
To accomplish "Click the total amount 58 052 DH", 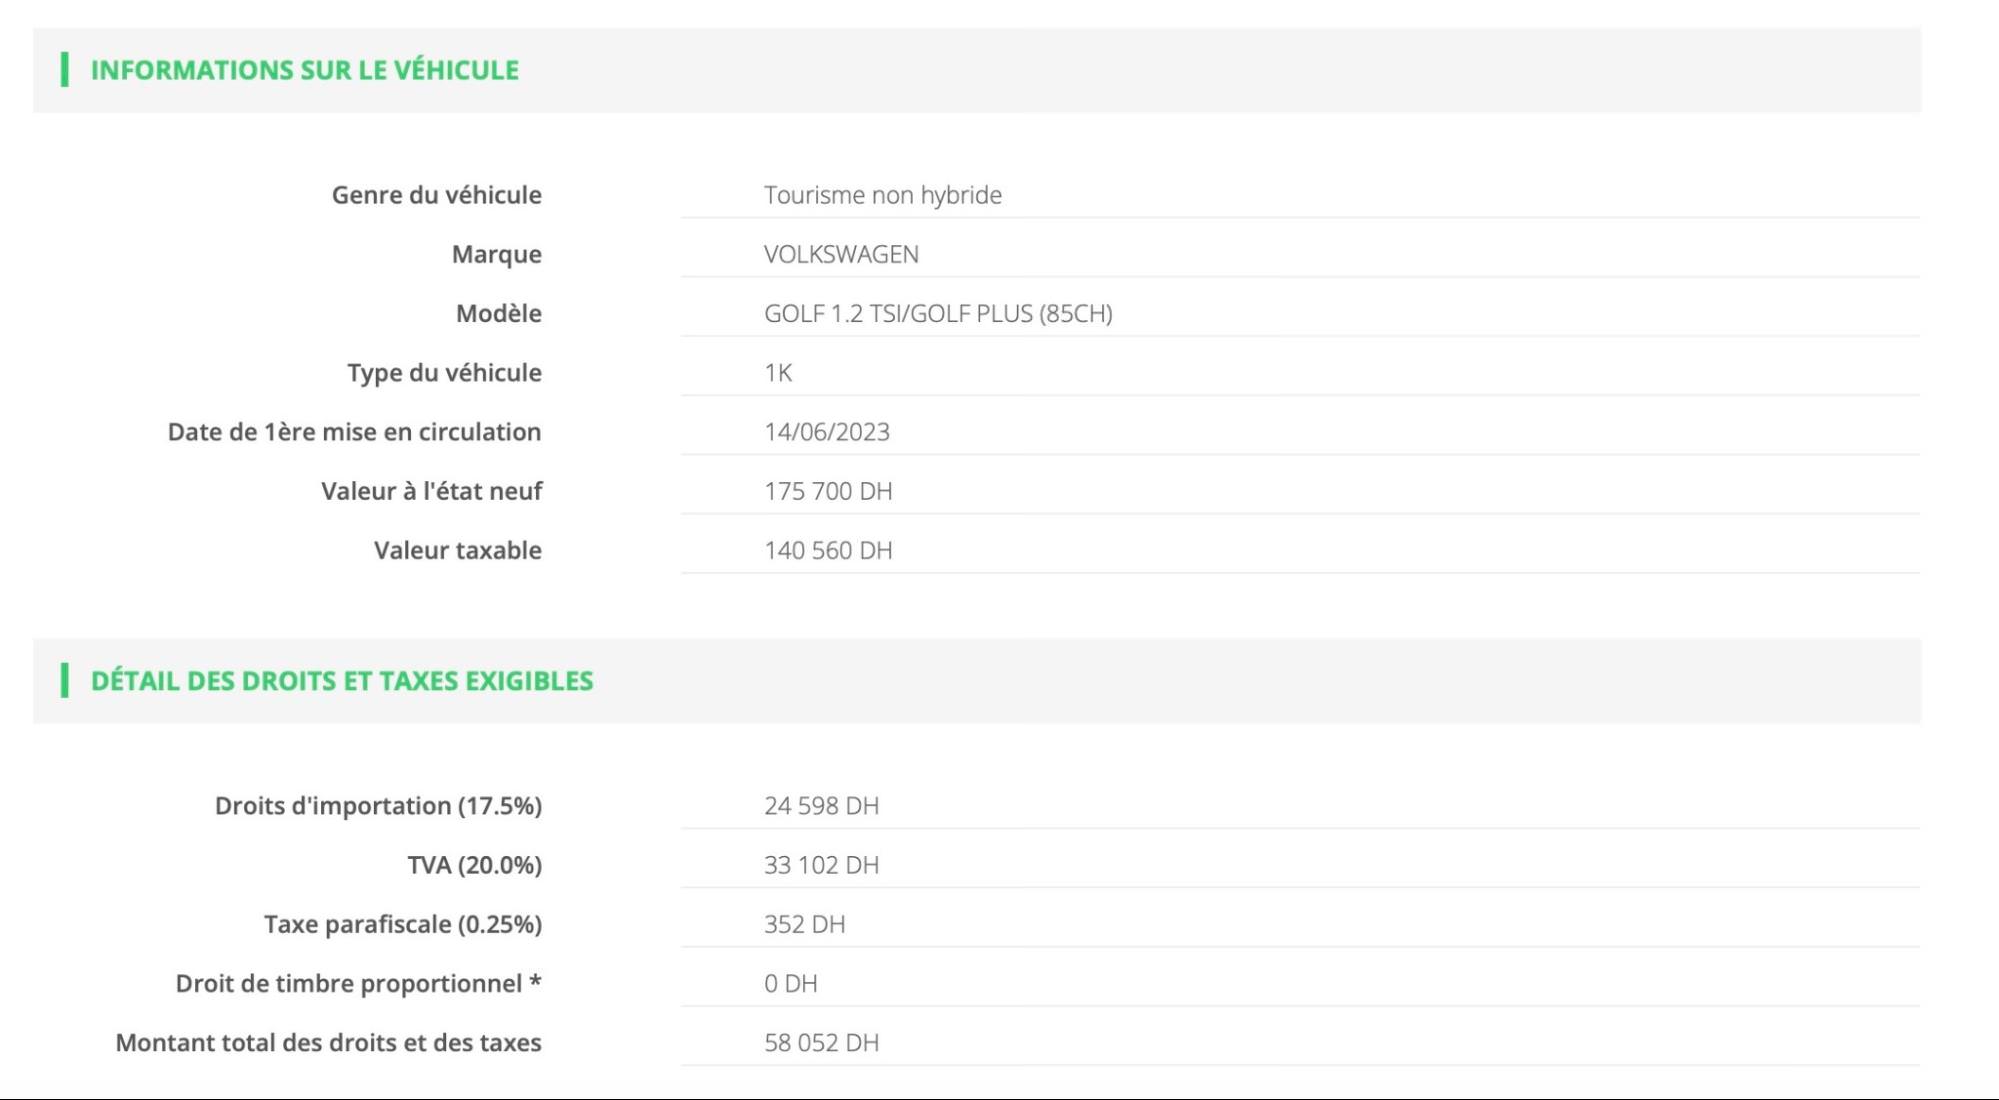I will pyautogui.click(x=821, y=1042).
